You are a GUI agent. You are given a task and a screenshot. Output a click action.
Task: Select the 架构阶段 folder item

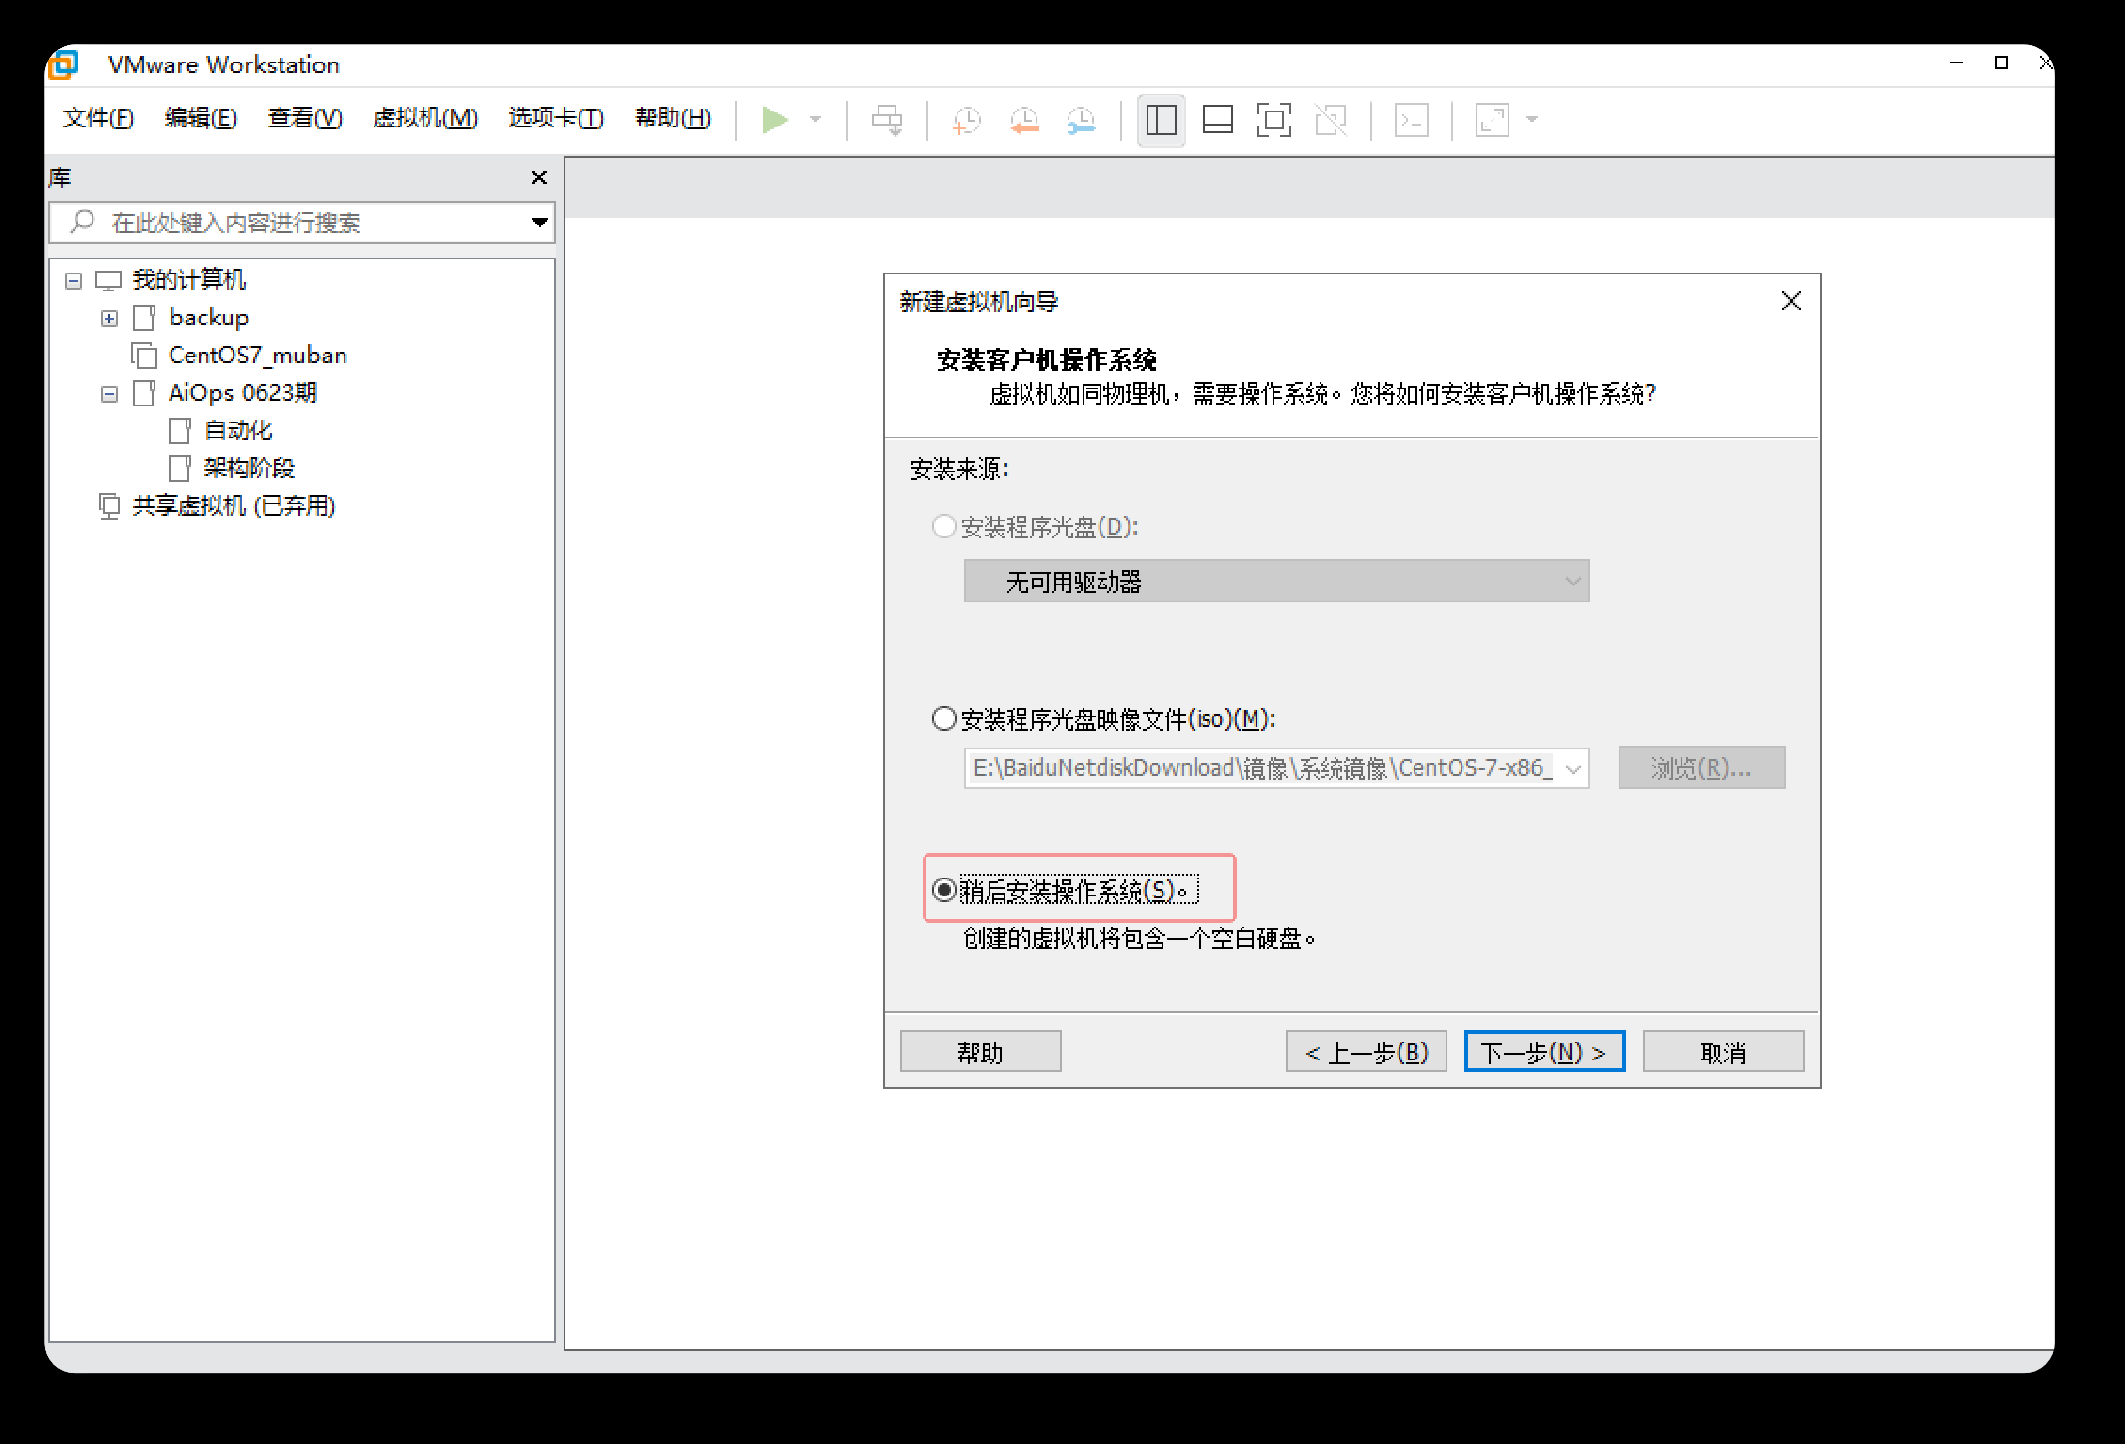click(249, 468)
